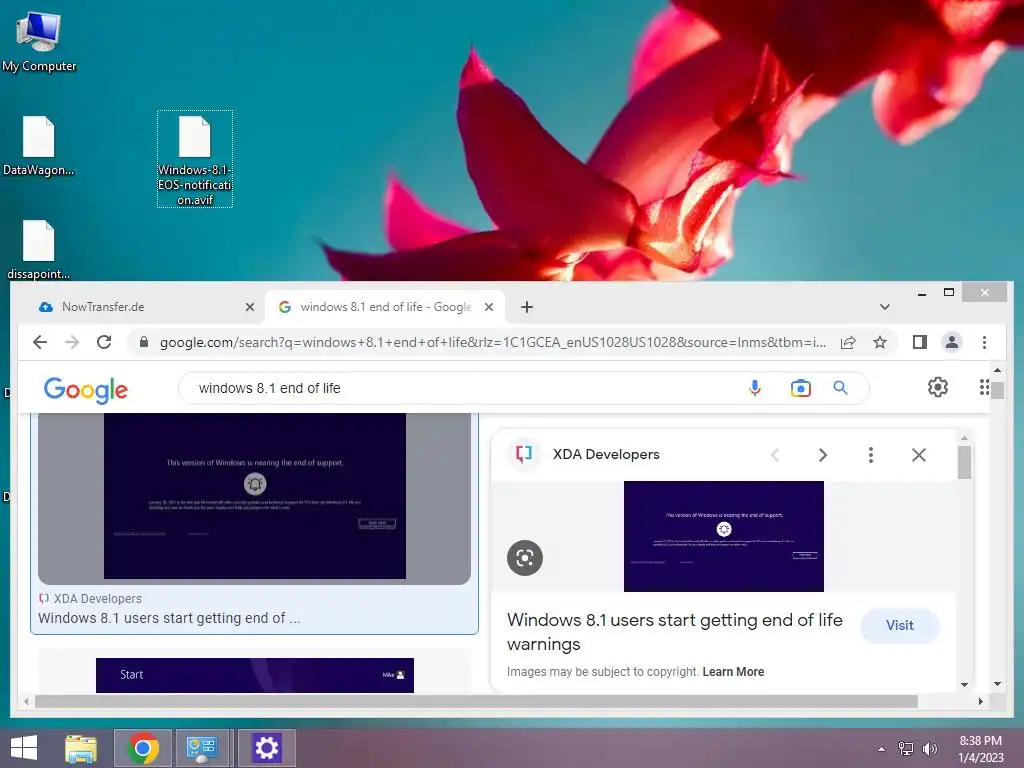Open File Explorer from the taskbar
The image size is (1024, 768).
point(81,748)
